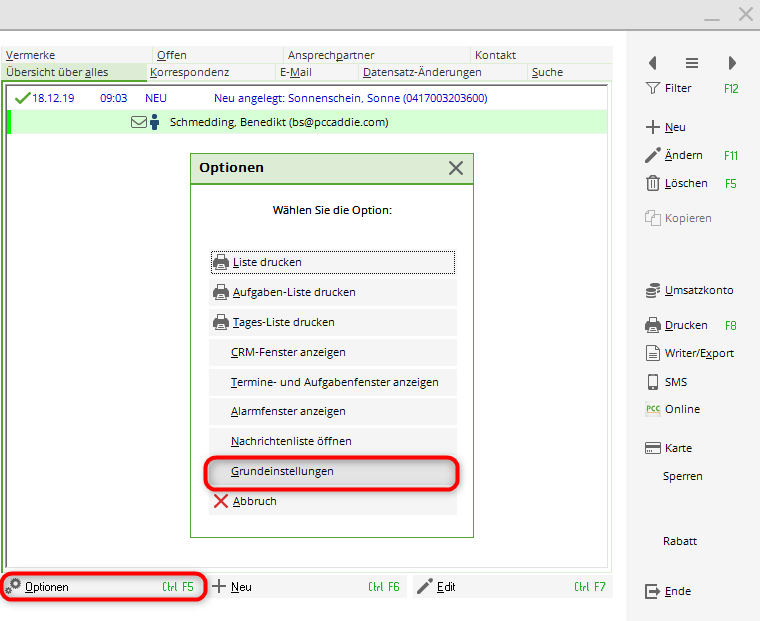Switch to the Korrespondenz tab
Viewport: 760px width, 621px height.
pyautogui.click(x=190, y=72)
